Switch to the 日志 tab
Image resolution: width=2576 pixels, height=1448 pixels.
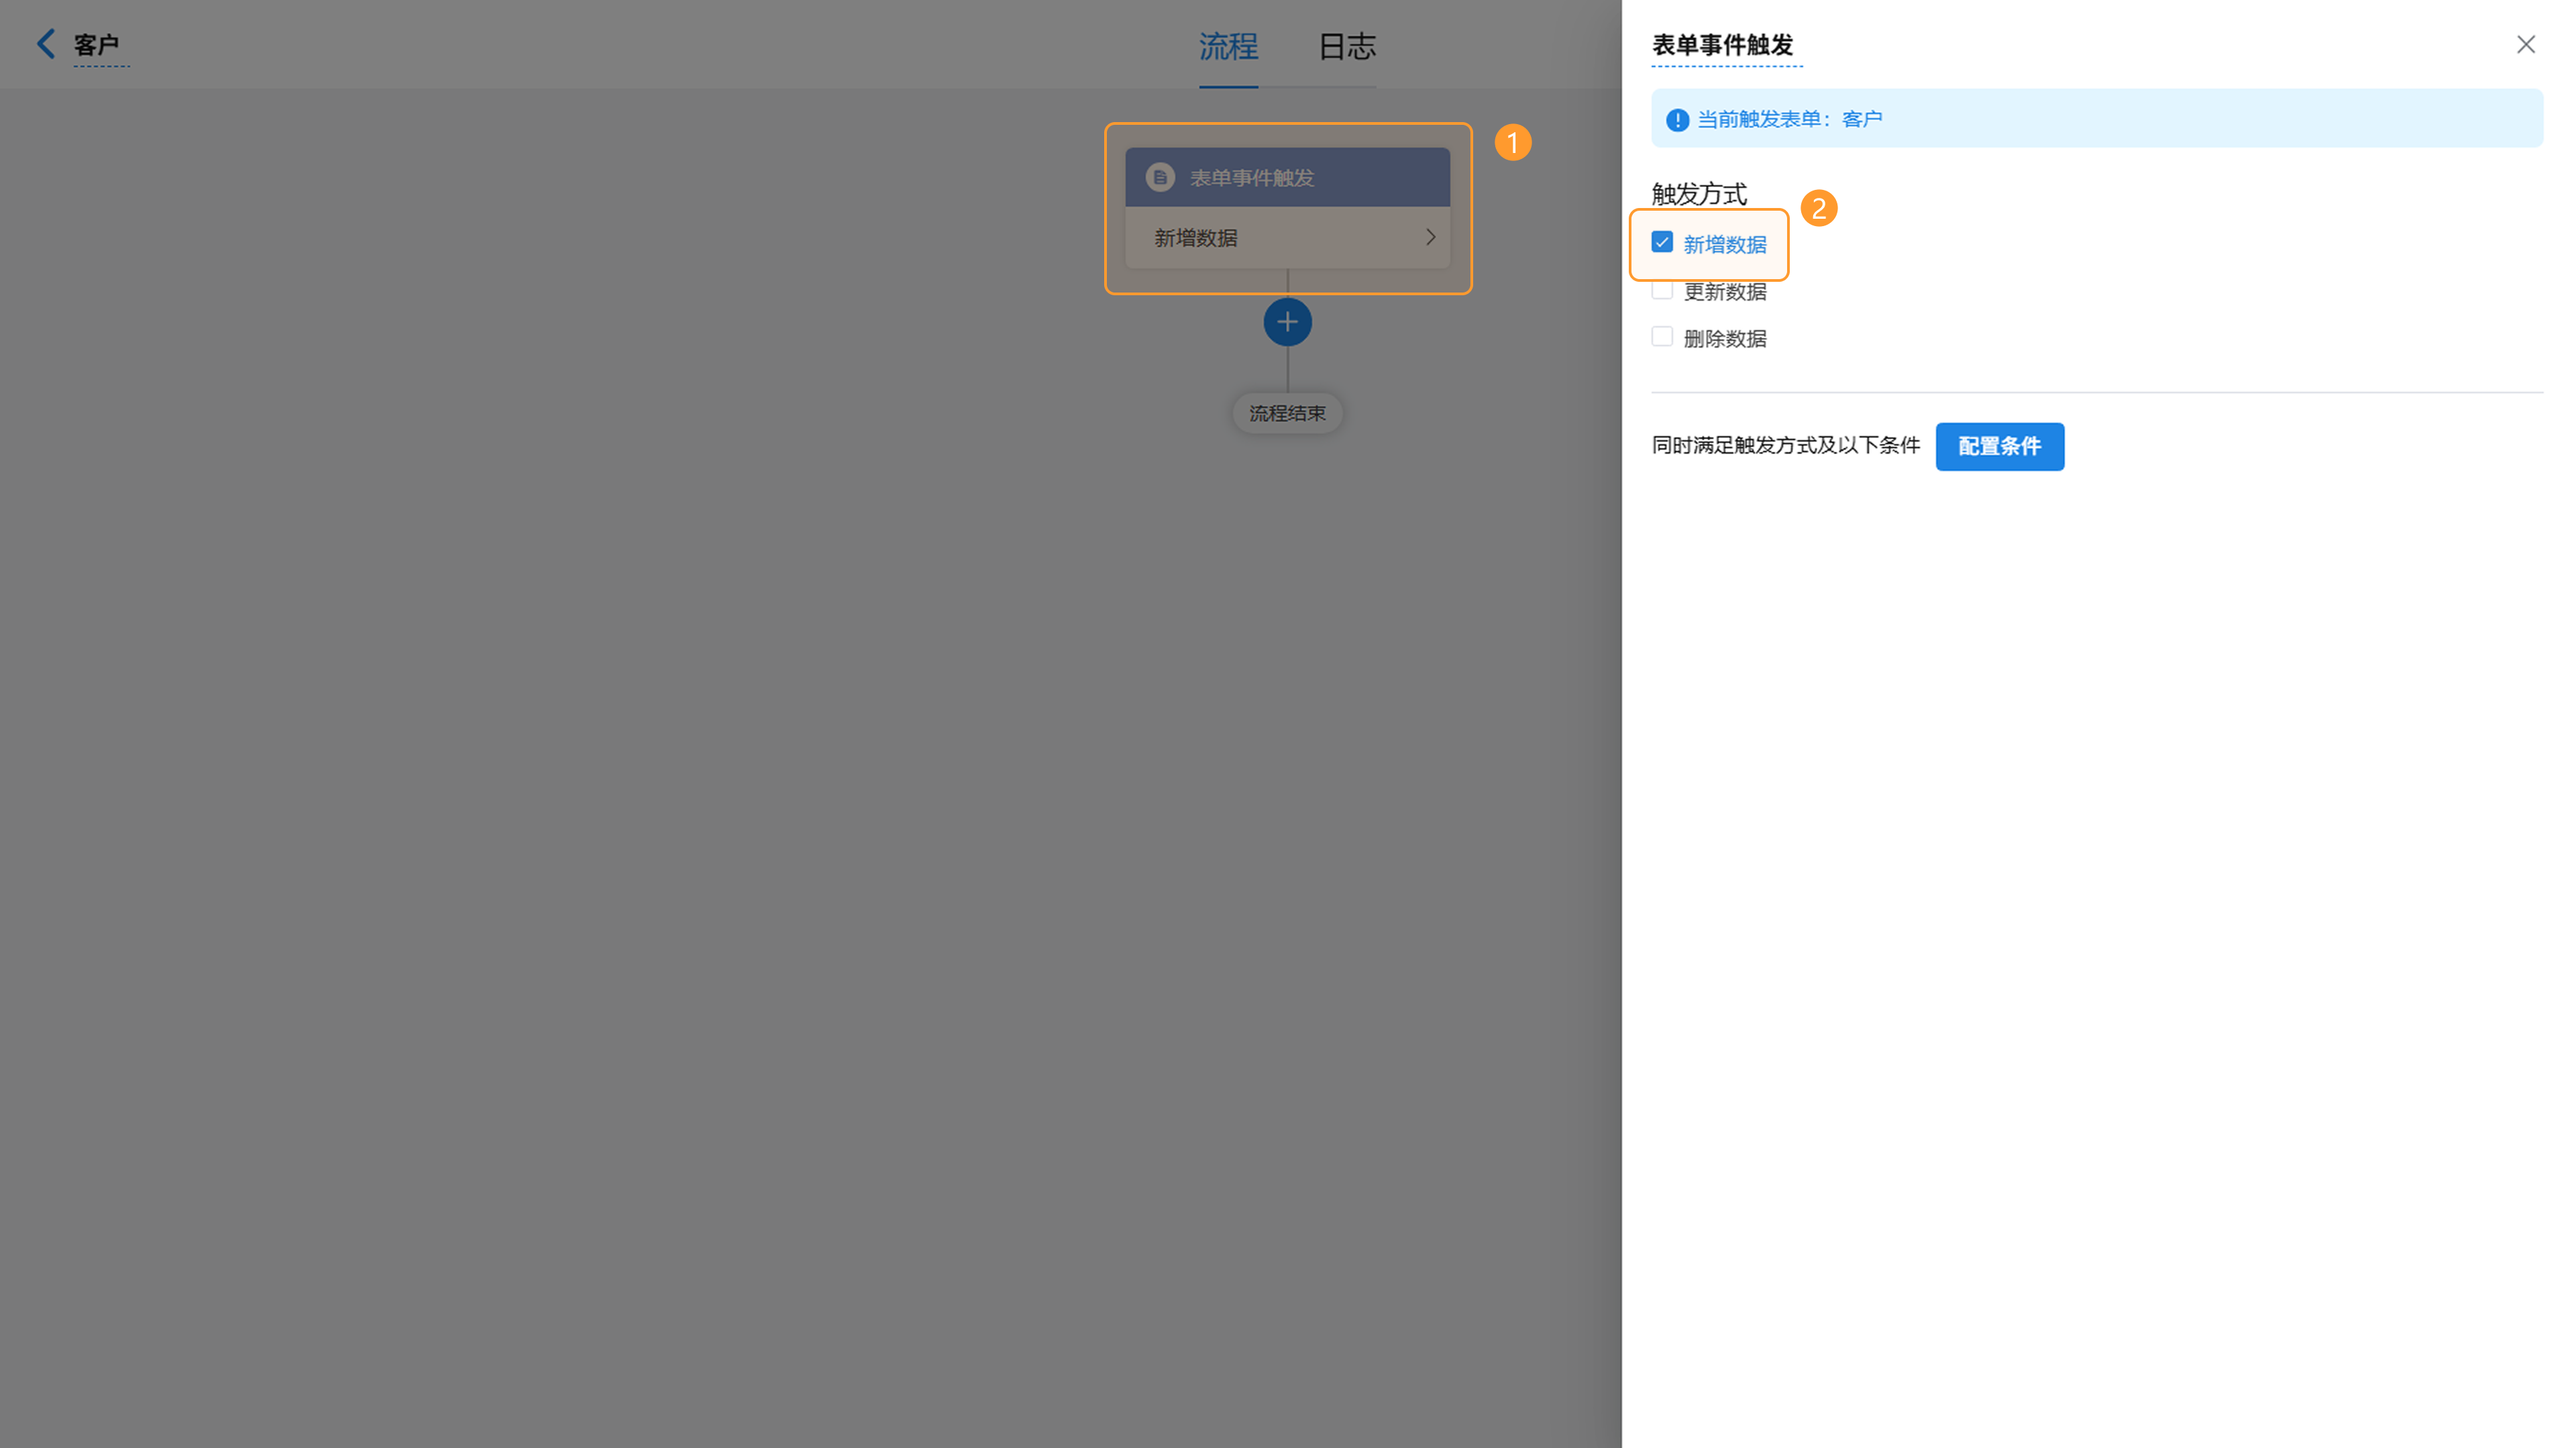(x=1347, y=46)
